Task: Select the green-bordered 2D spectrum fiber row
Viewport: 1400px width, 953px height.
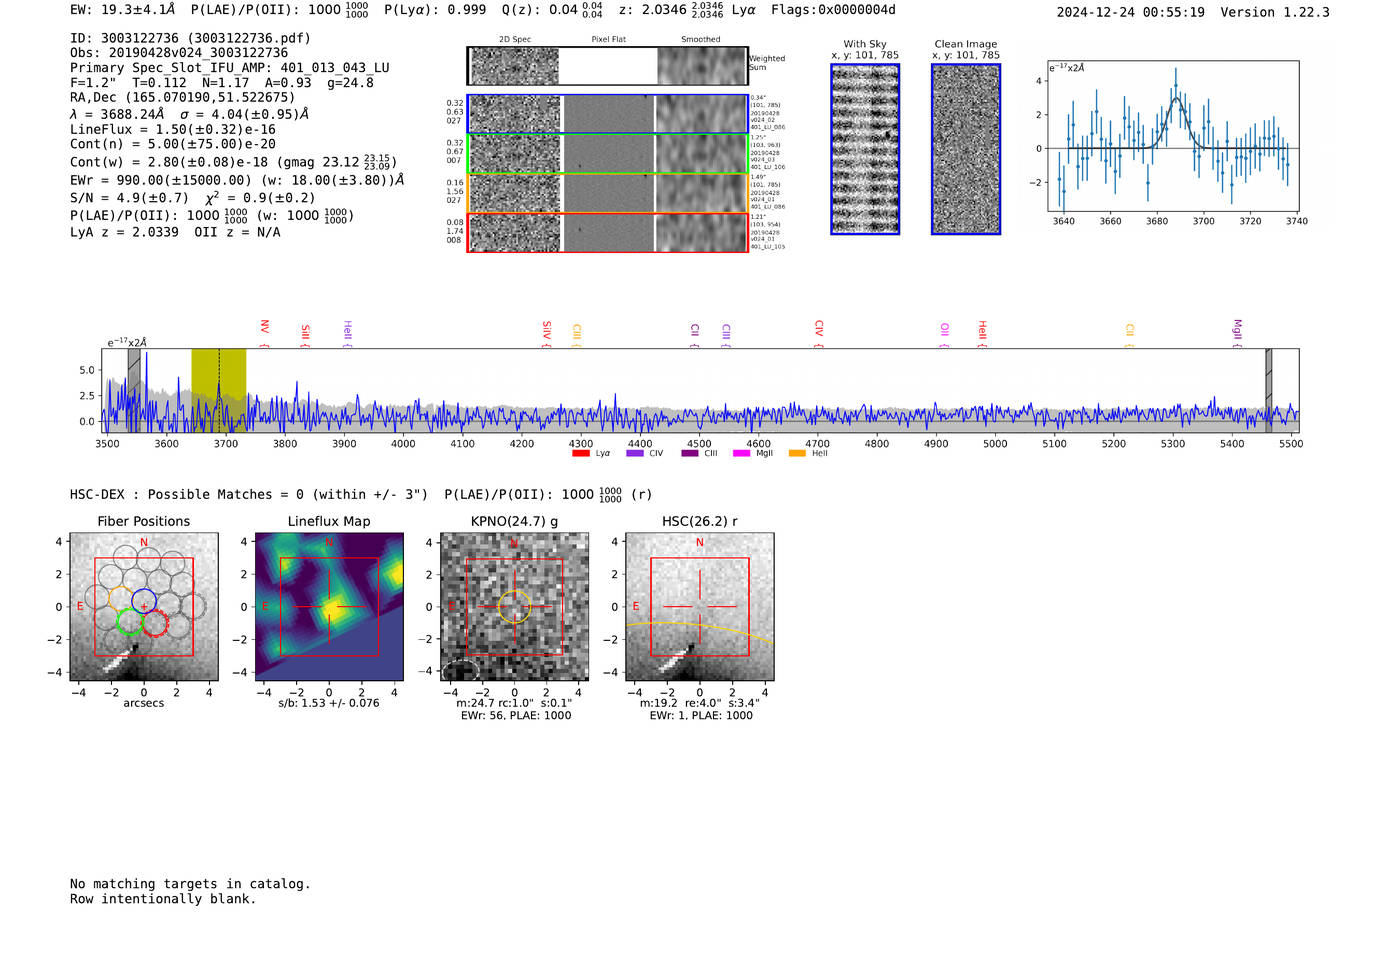Action: 607,154
